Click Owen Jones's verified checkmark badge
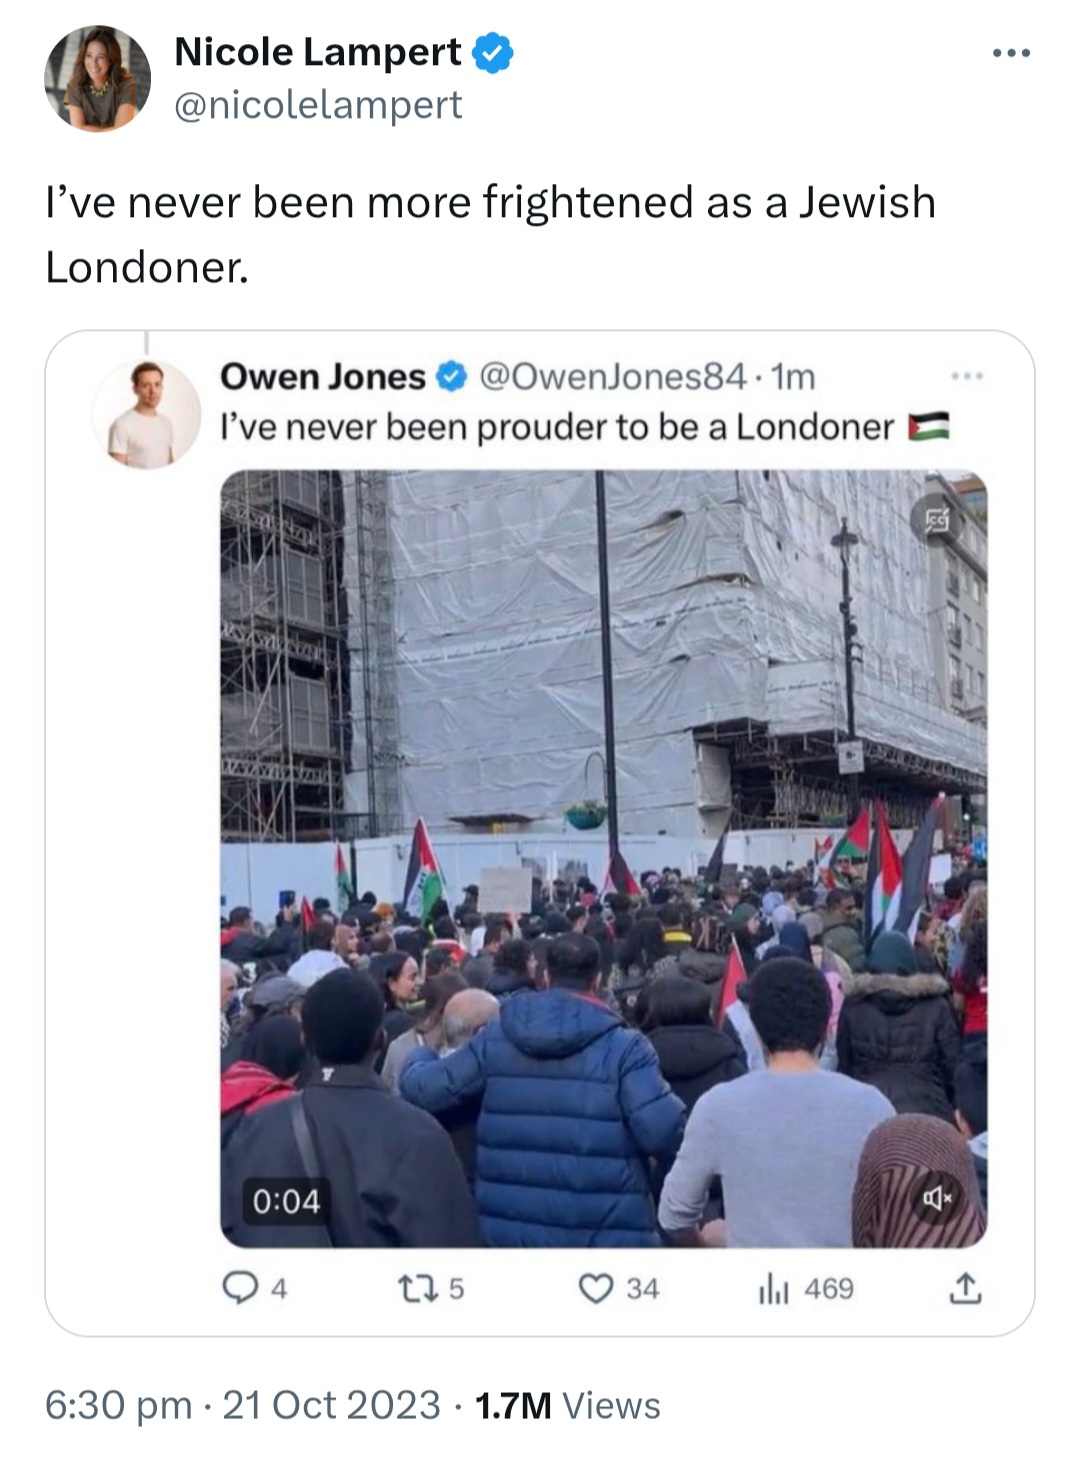Screen dimensions: 1080x1459 pos(452,376)
